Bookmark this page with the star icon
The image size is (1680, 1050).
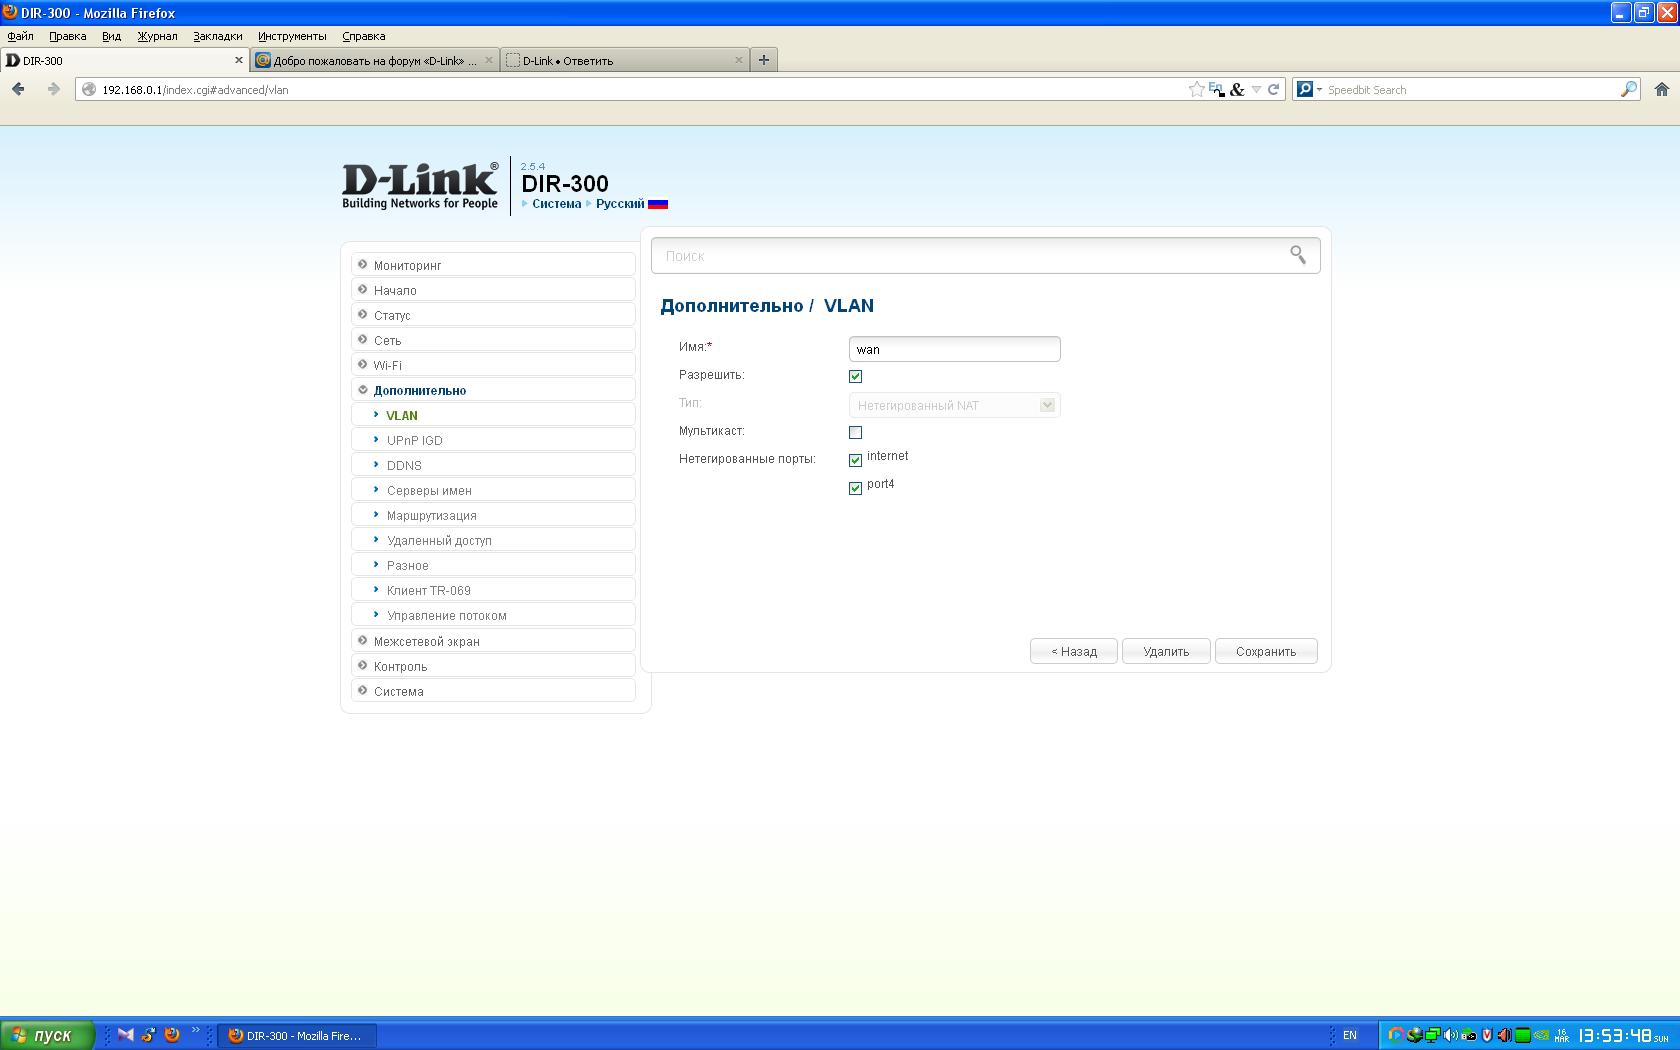[1196, 89]
